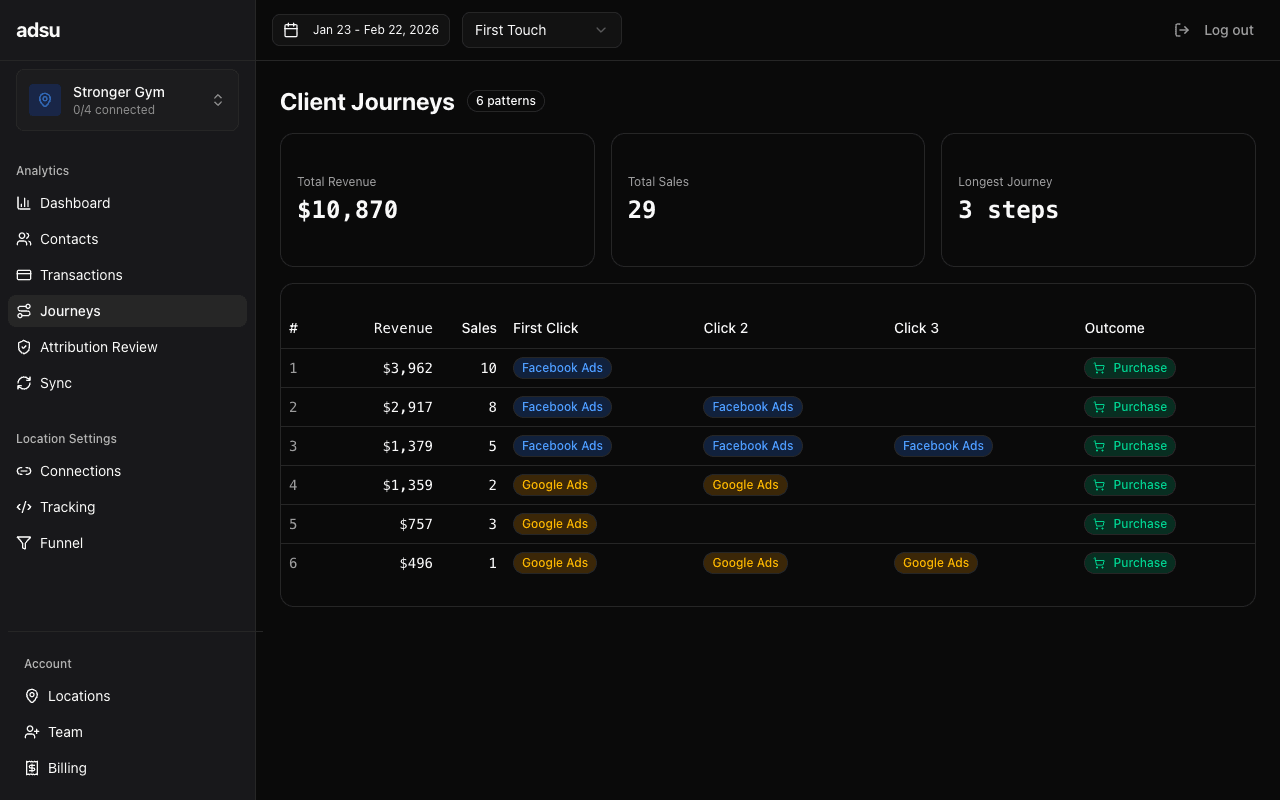Click the Google Ads badge in row 6
This screenshot has height=800, width=1280.
tap(554, 562)
